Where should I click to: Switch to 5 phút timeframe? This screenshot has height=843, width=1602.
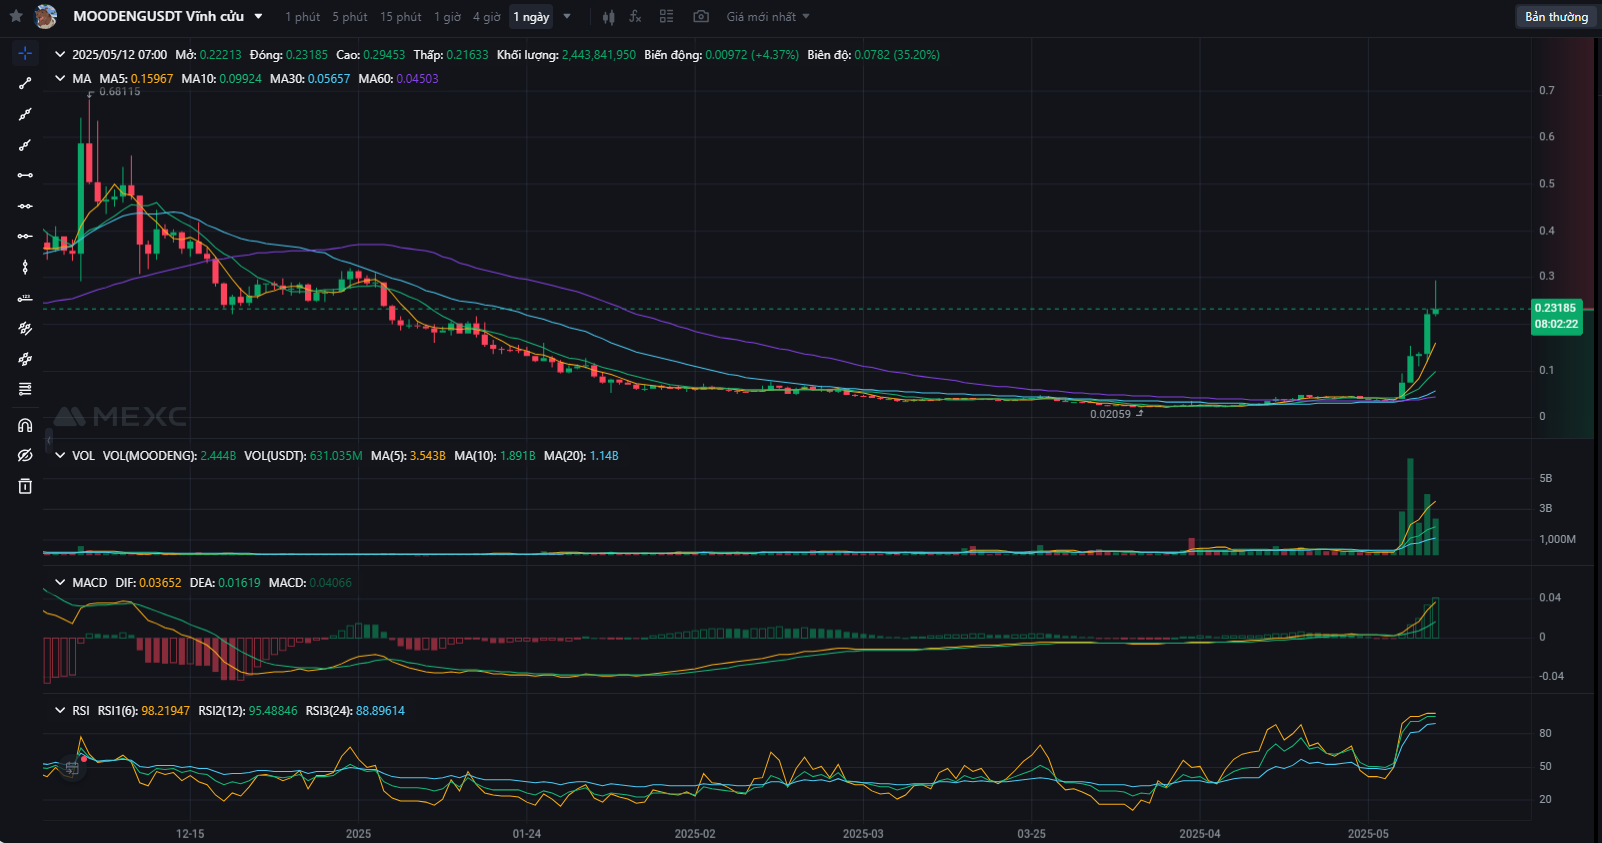[350, 17]
